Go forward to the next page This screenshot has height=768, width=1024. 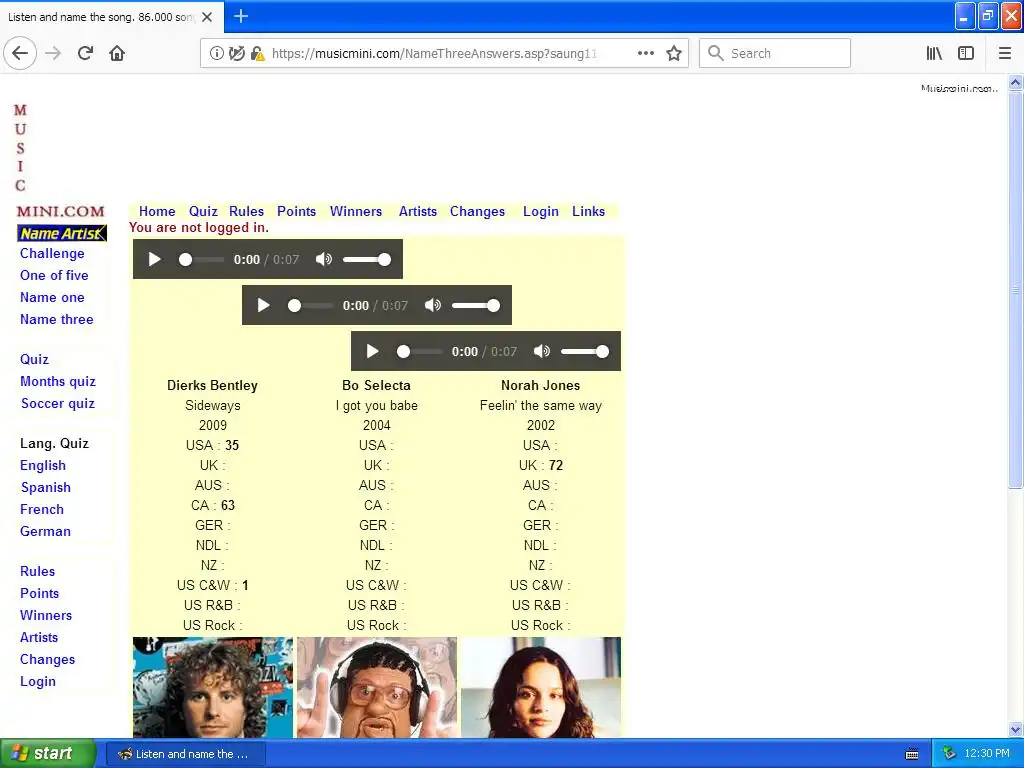[54, 53]
